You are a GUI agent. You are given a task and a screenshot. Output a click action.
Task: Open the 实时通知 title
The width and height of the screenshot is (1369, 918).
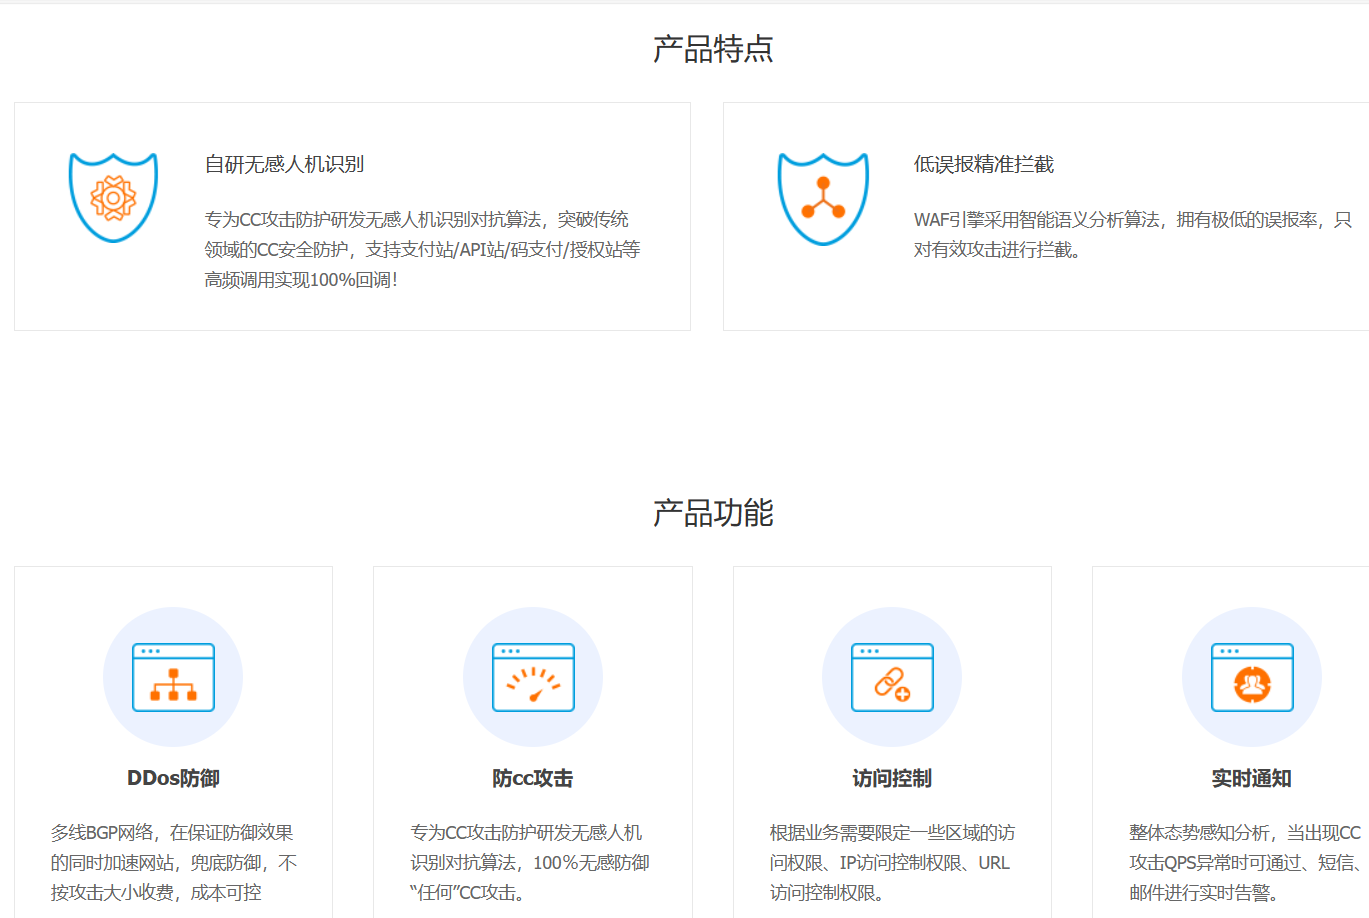point(1252,778)
